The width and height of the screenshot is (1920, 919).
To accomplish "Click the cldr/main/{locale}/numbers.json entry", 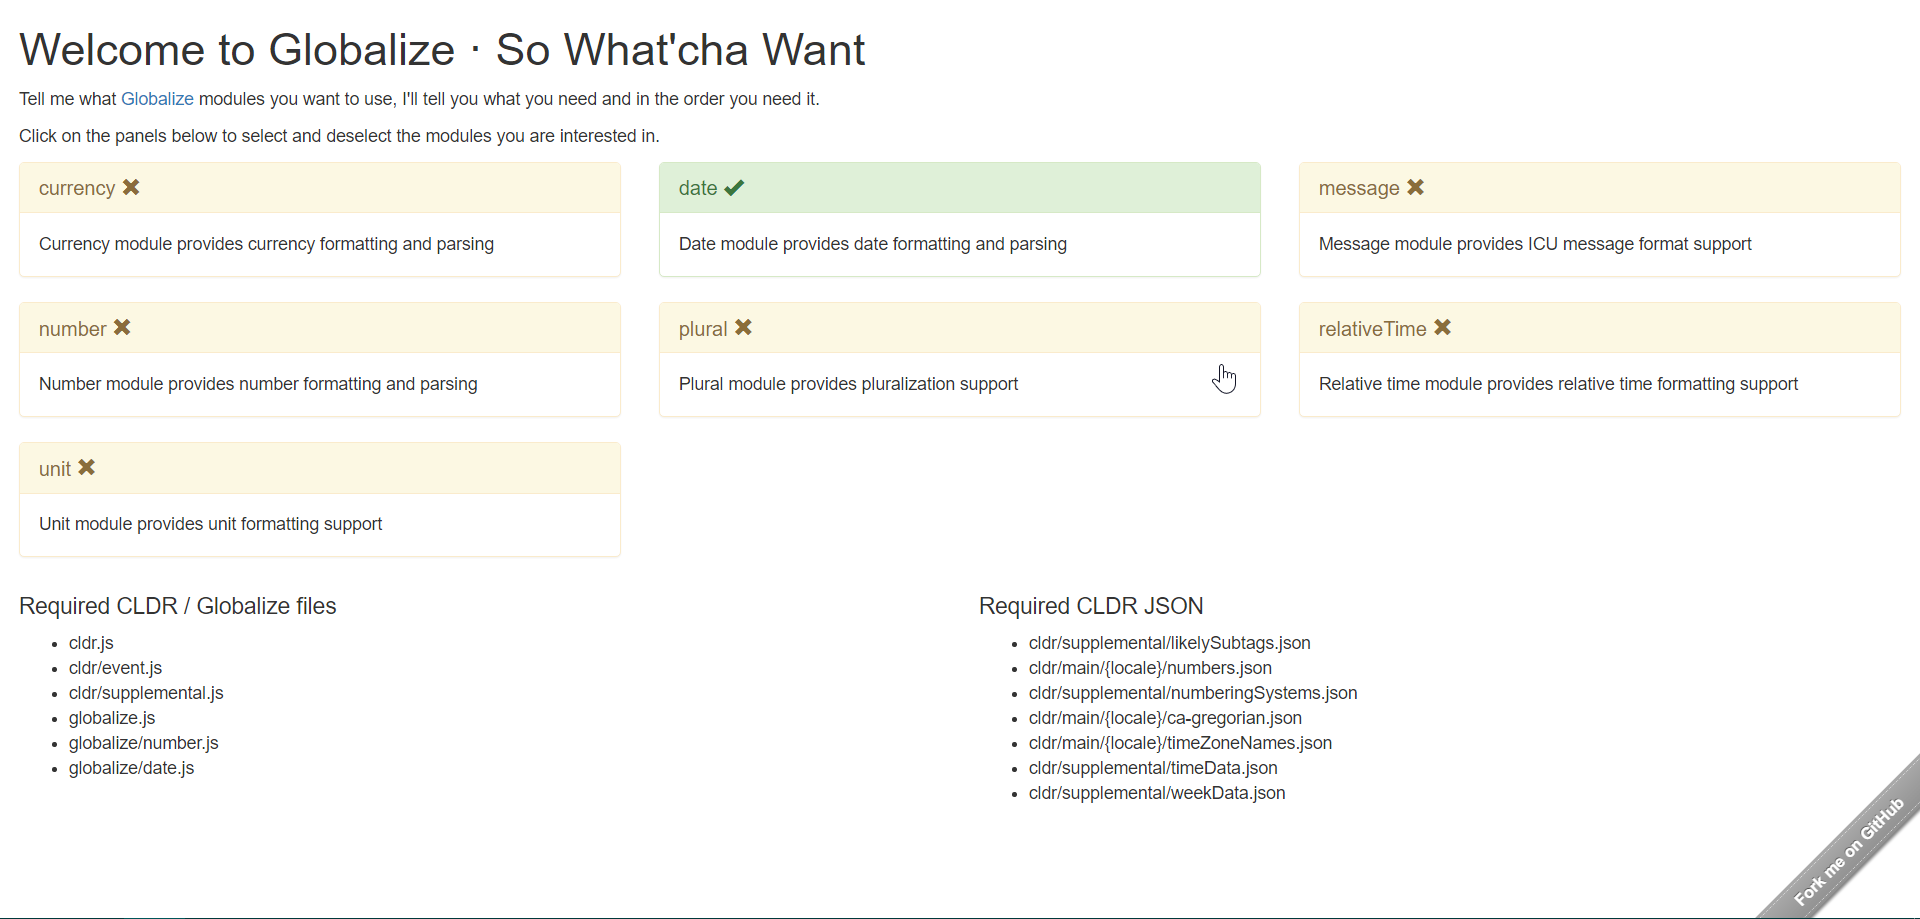I will click(1150, 668).
